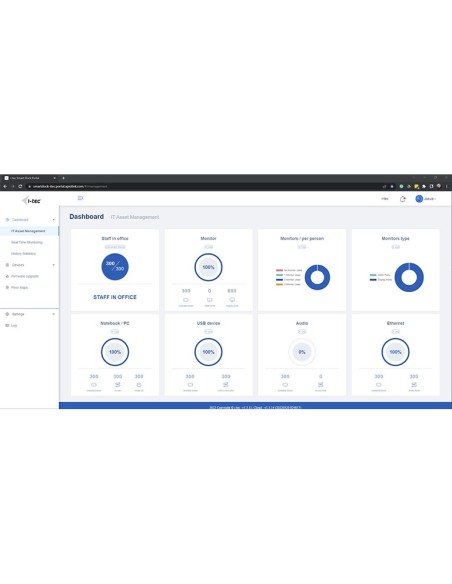
Task: Click the badge under Monitors type title
Action: tap(395, 247)
